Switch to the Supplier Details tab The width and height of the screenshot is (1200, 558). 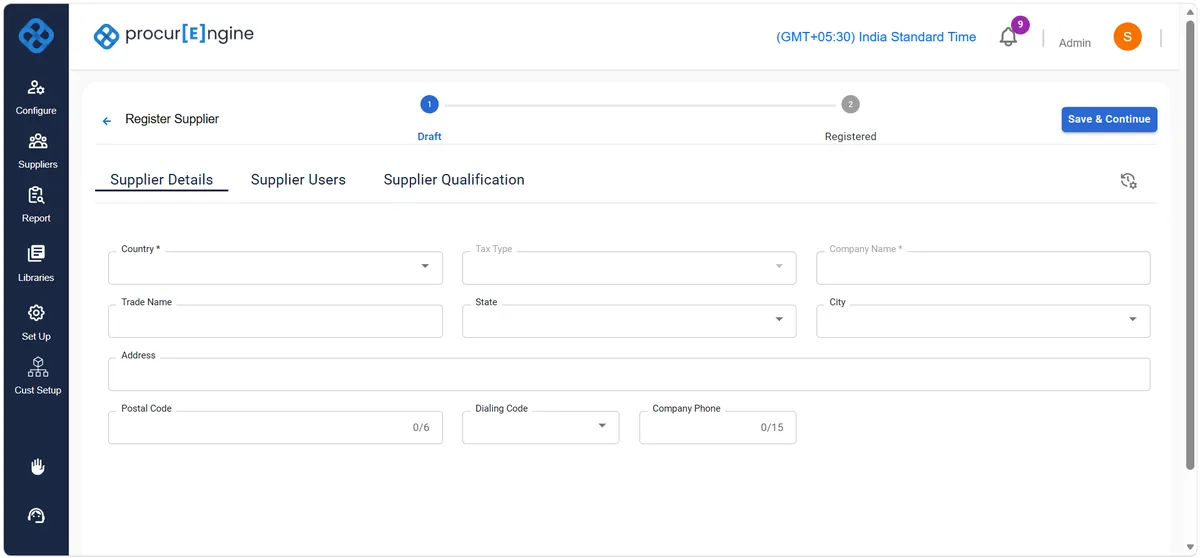[161, 180]
